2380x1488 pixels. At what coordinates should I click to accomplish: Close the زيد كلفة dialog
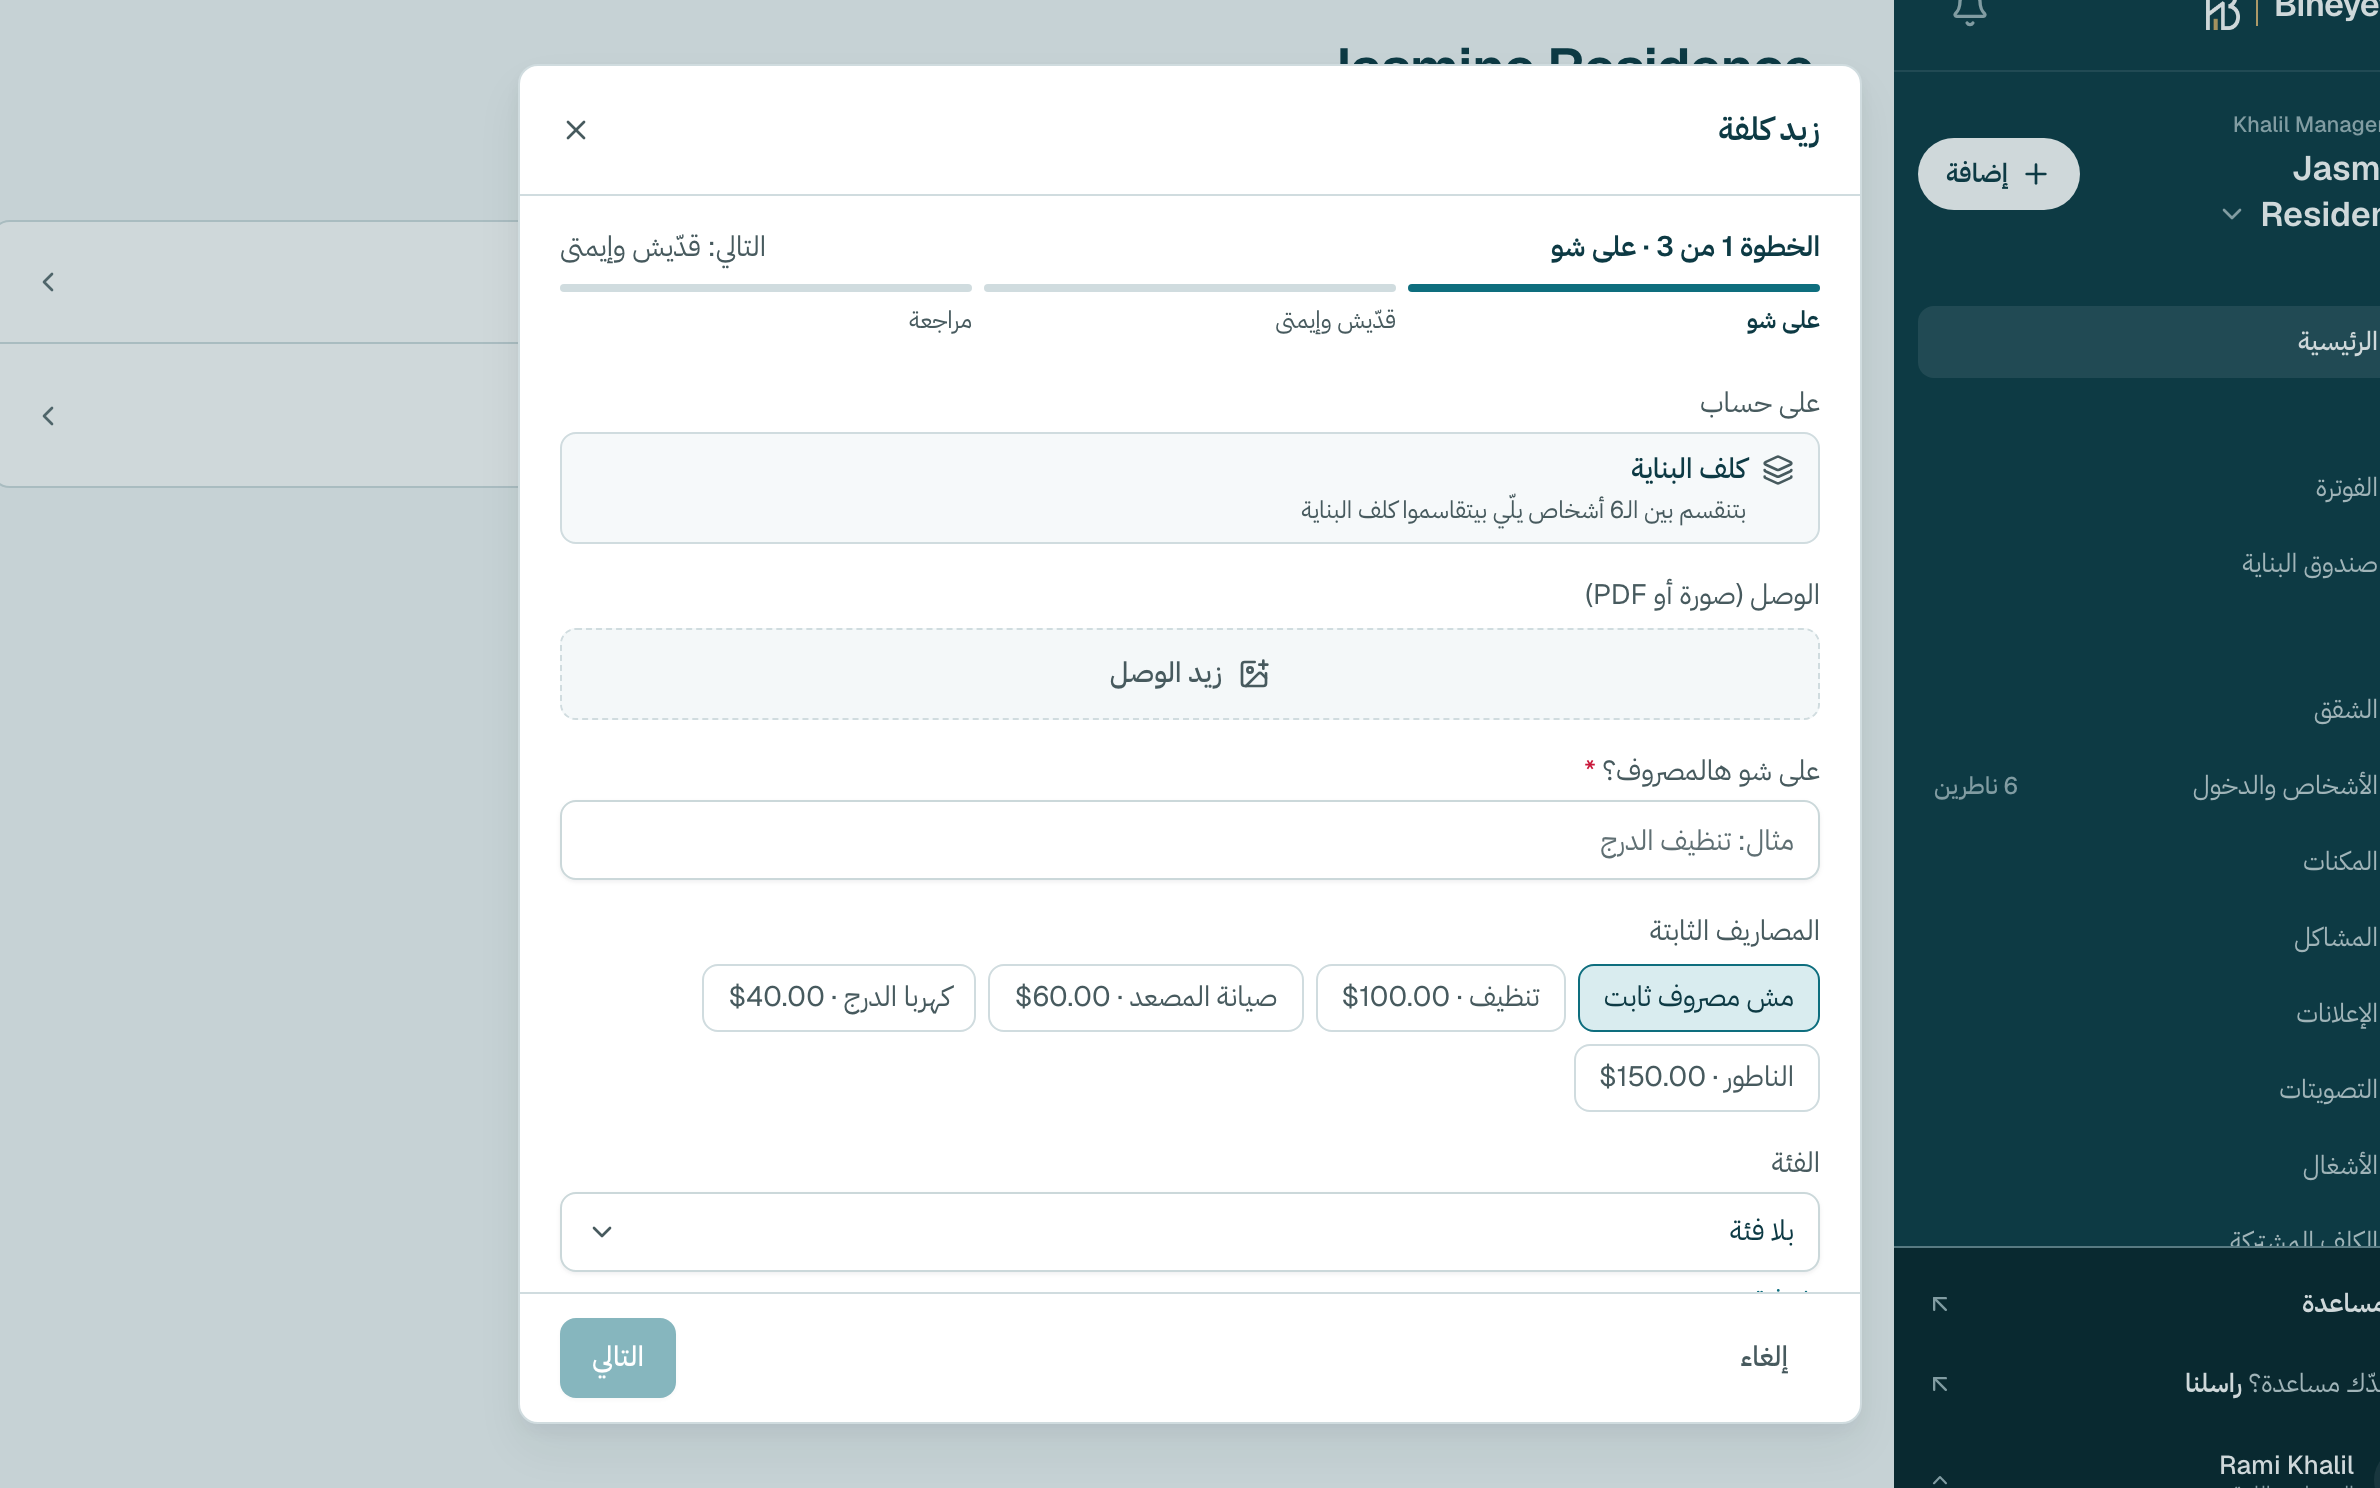click(x=576, y=130)
